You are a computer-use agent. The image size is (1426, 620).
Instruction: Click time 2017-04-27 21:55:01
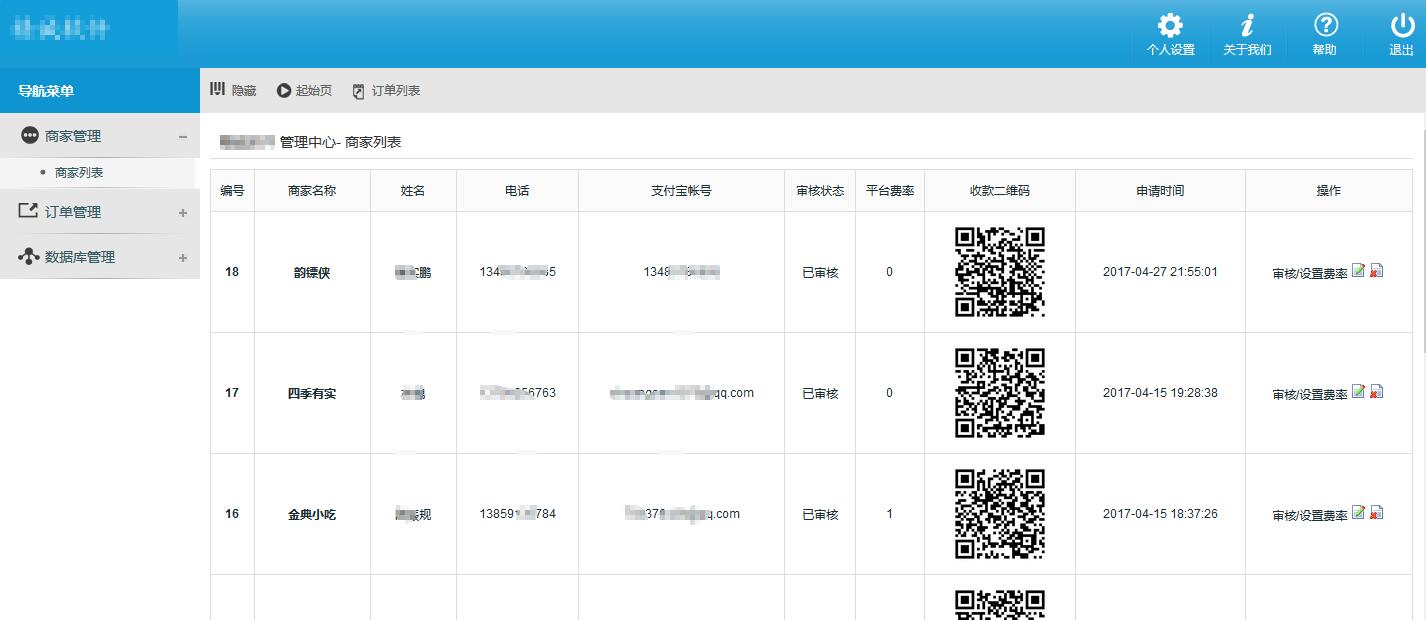point(1160,272)
